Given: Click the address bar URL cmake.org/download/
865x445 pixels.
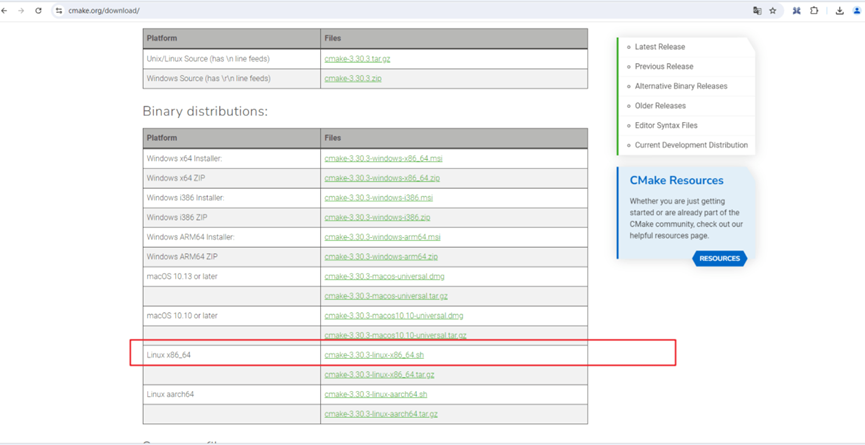Looking at the screenshot, I should (104, 10).
